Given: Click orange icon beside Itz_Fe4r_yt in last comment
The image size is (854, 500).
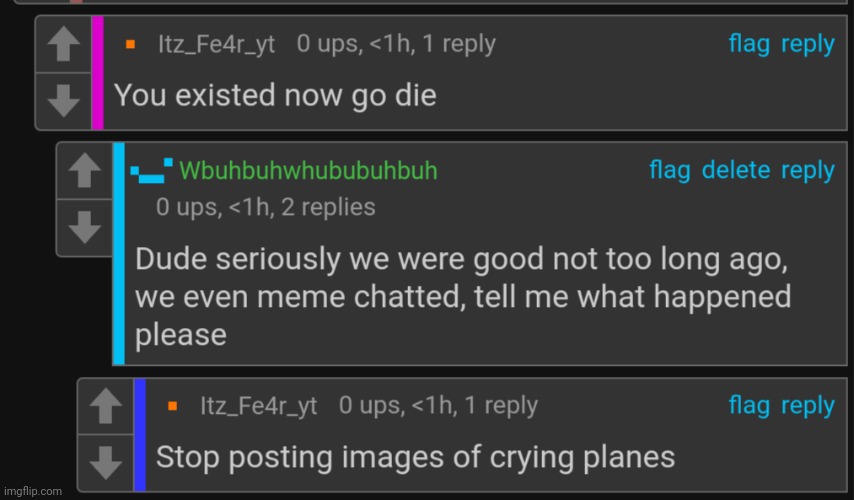Looking at the screenshot, I should [x=172, y=407].
